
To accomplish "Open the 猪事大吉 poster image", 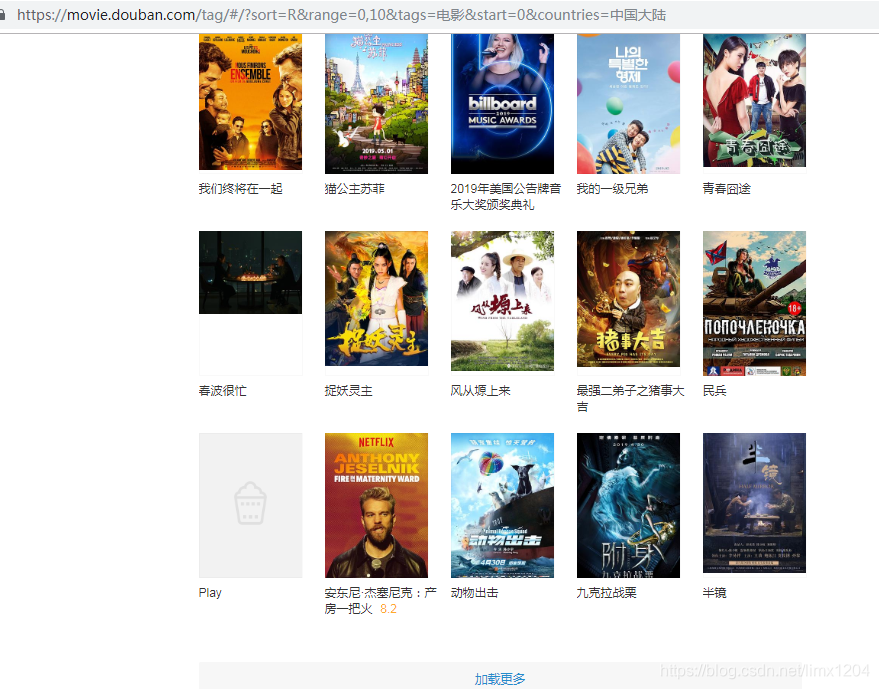I will pyautogui.click(x=628, y=299).
